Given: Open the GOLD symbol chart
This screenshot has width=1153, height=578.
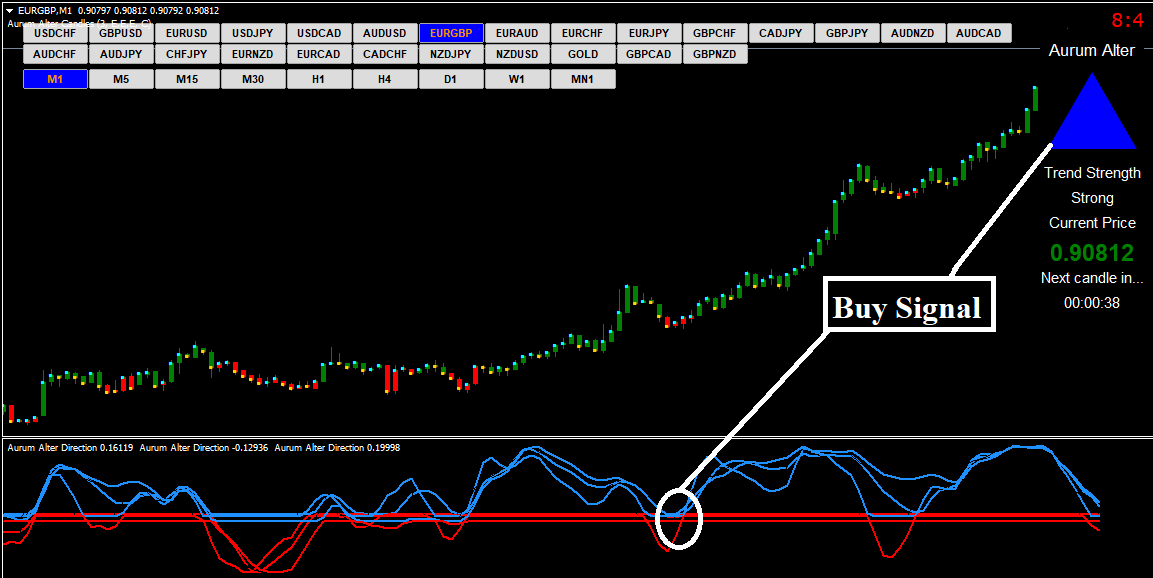Looking at the screenshot, I should (583, 54).
